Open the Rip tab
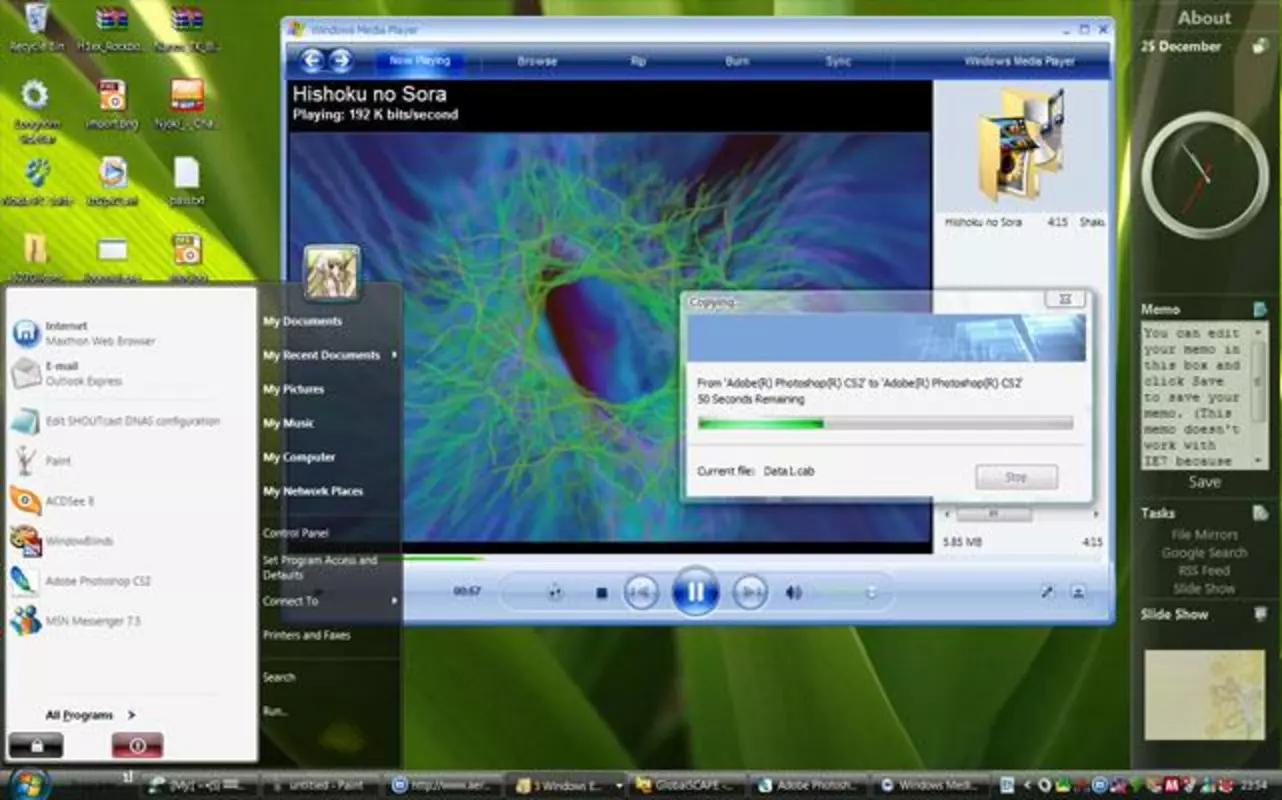This screenshot has height=800, width=1282. pos(638,61)
